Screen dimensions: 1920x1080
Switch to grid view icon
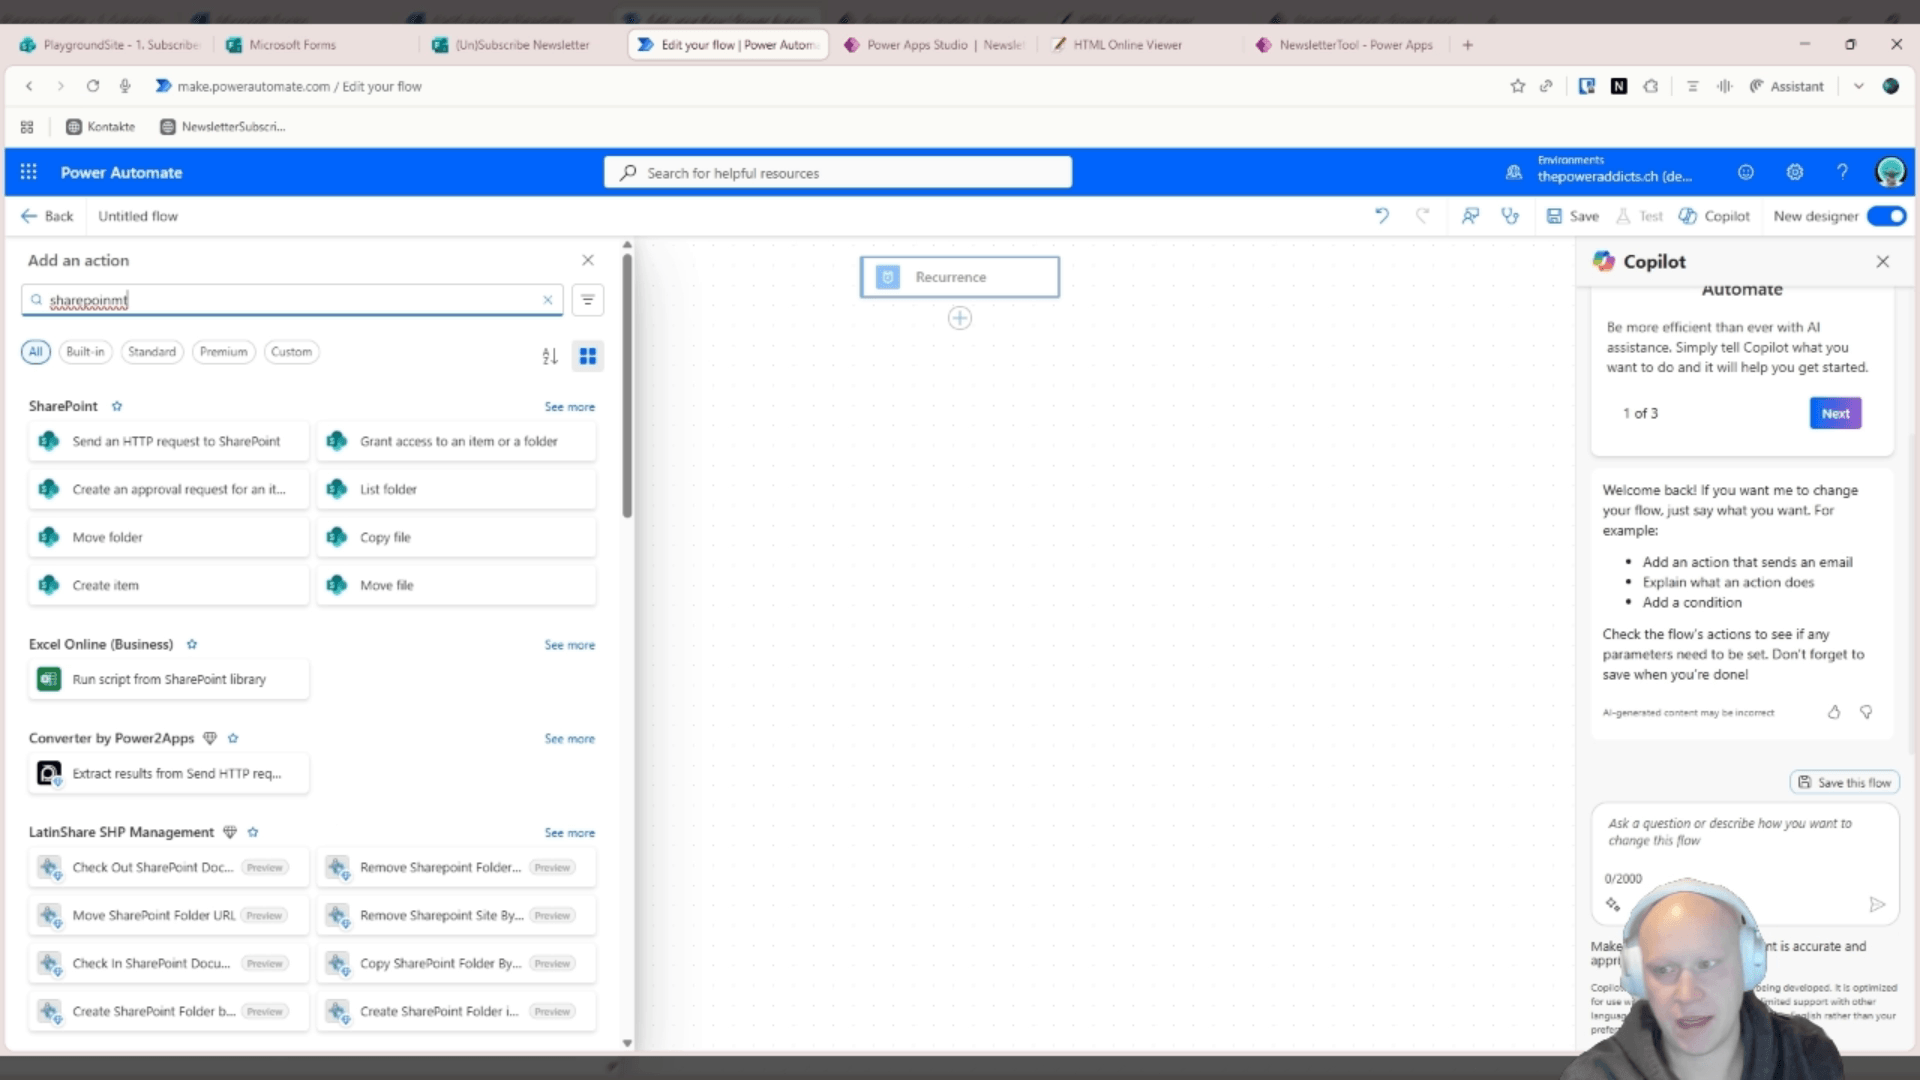[588, 356]
